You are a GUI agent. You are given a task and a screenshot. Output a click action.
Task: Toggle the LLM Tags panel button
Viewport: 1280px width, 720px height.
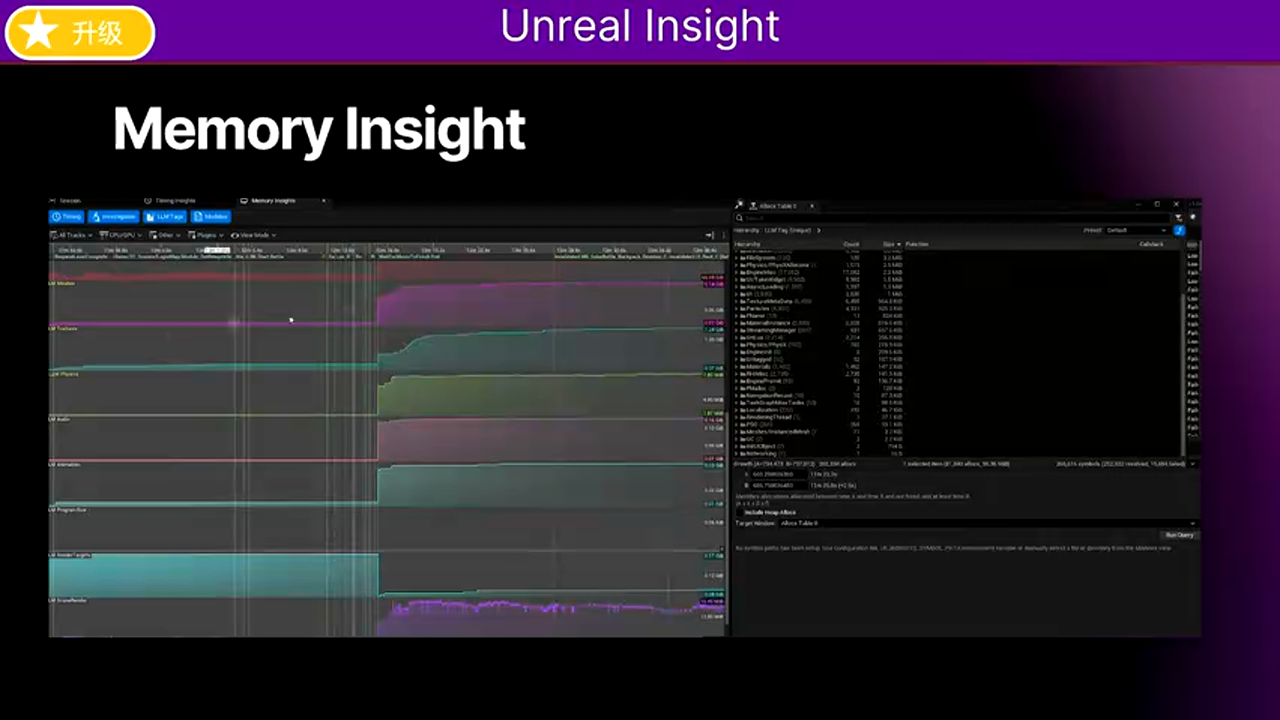[x=165, y=217]
